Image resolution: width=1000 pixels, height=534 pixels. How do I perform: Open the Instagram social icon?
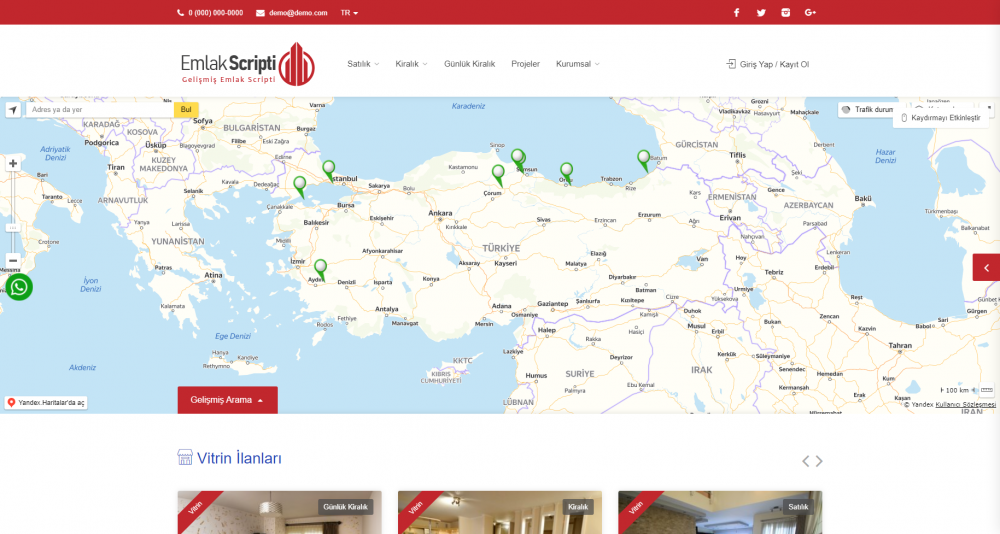786,13
